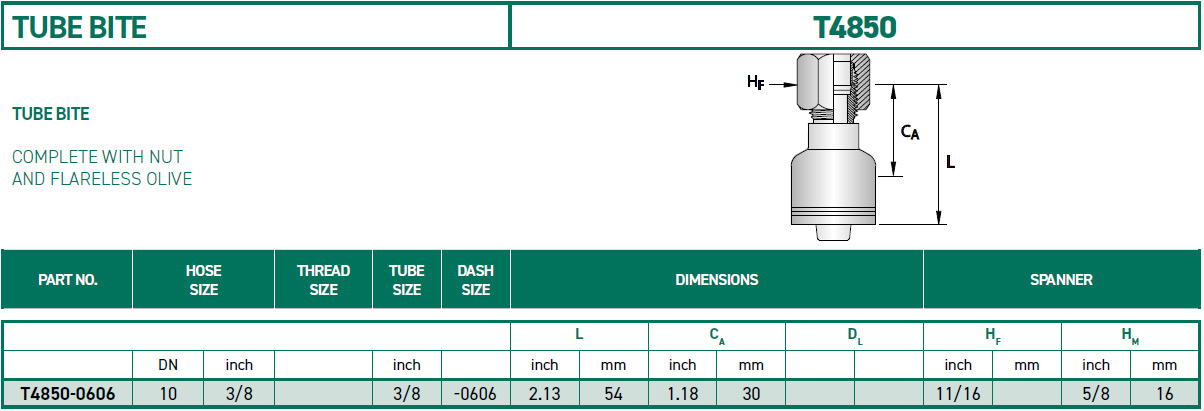The width and height of the screenshot is (1204, 411).
Task: Click the HM inch value 5/8
Action: [1096, 394]
